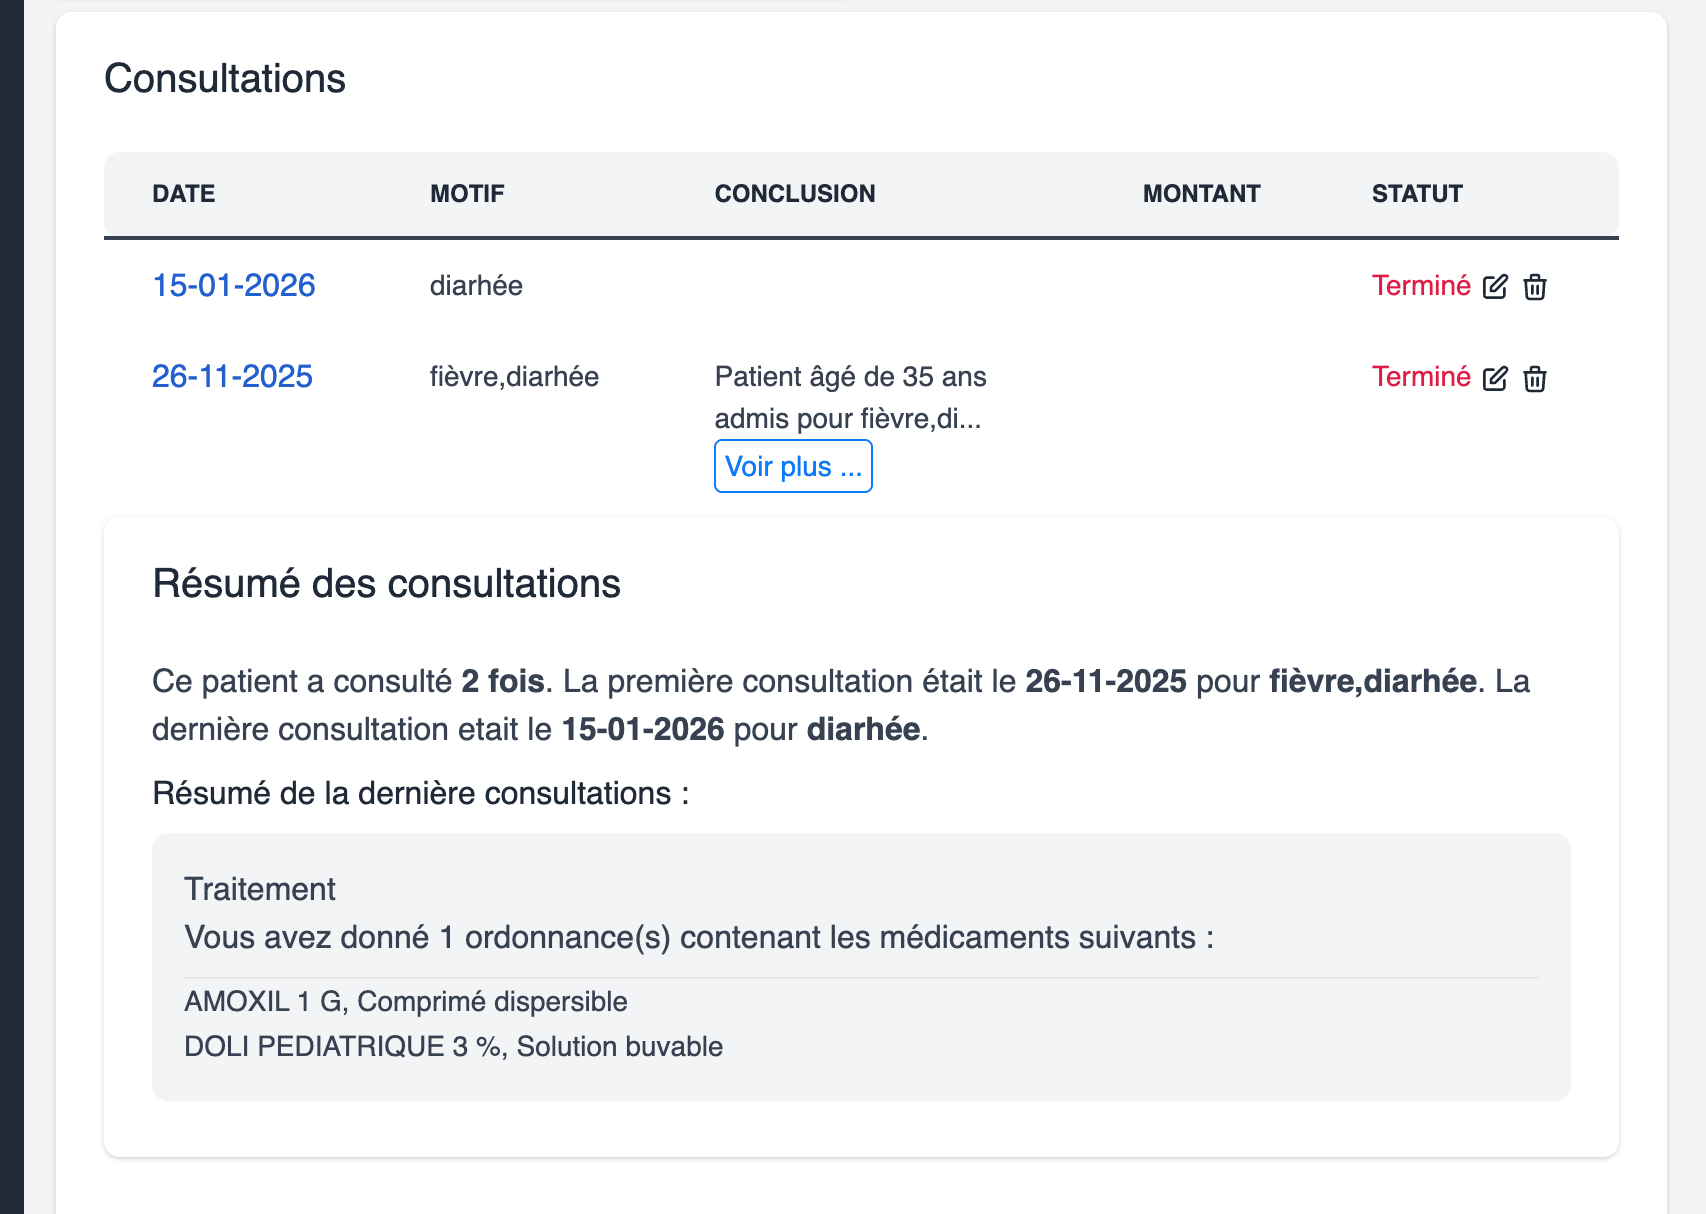Screen dimensions: 1706x1214
Task: Sort table by MOTIF column
Action: 466,194
